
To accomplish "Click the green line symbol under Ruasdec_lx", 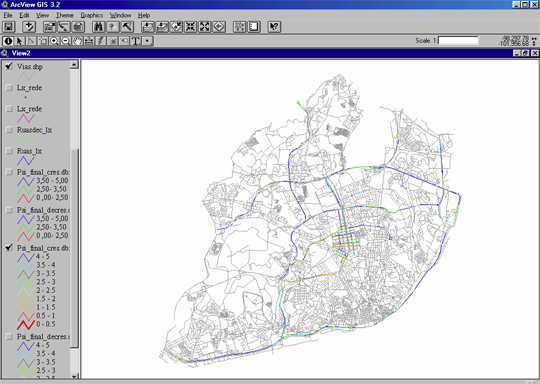I will [x=26, y=139].
